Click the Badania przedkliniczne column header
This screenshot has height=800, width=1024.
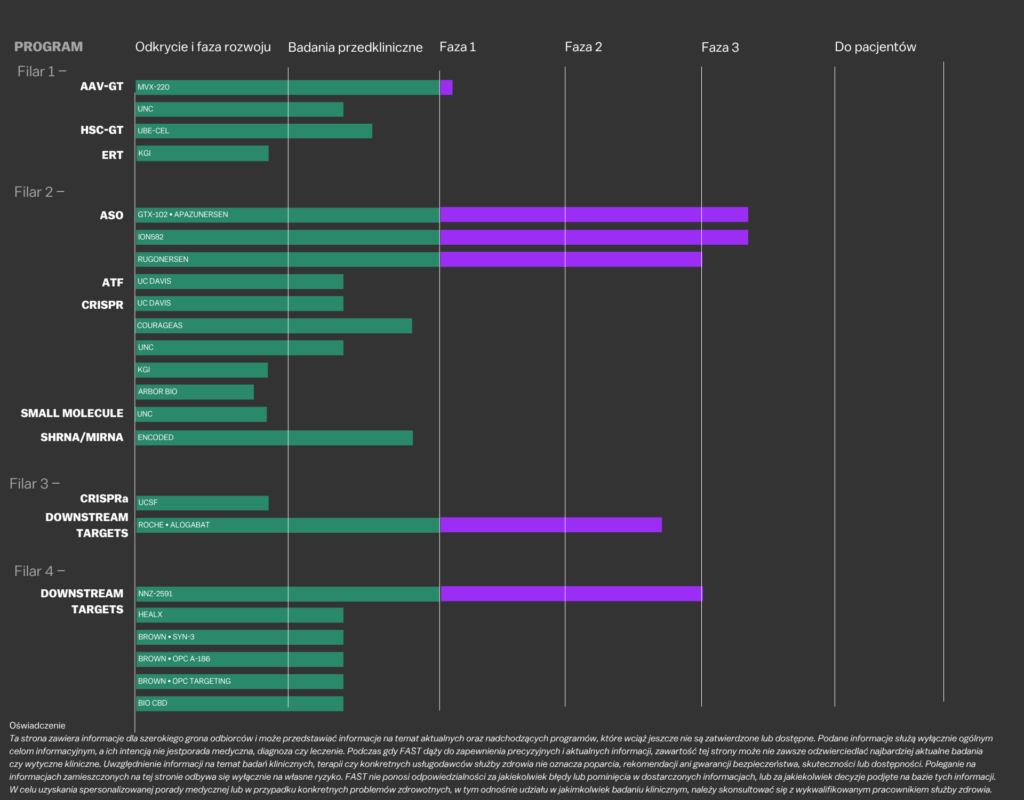355,47
